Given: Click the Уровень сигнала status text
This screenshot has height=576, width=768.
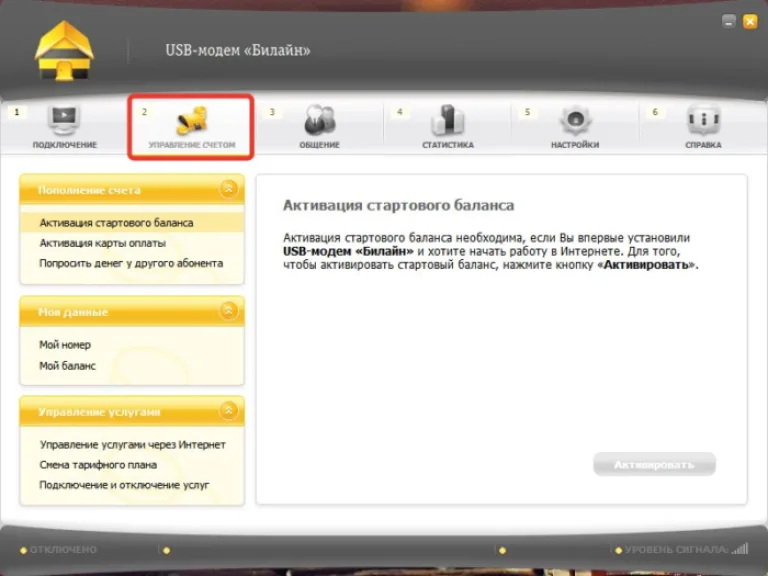Looking at the screenshot, I should [x=677, y=550].
